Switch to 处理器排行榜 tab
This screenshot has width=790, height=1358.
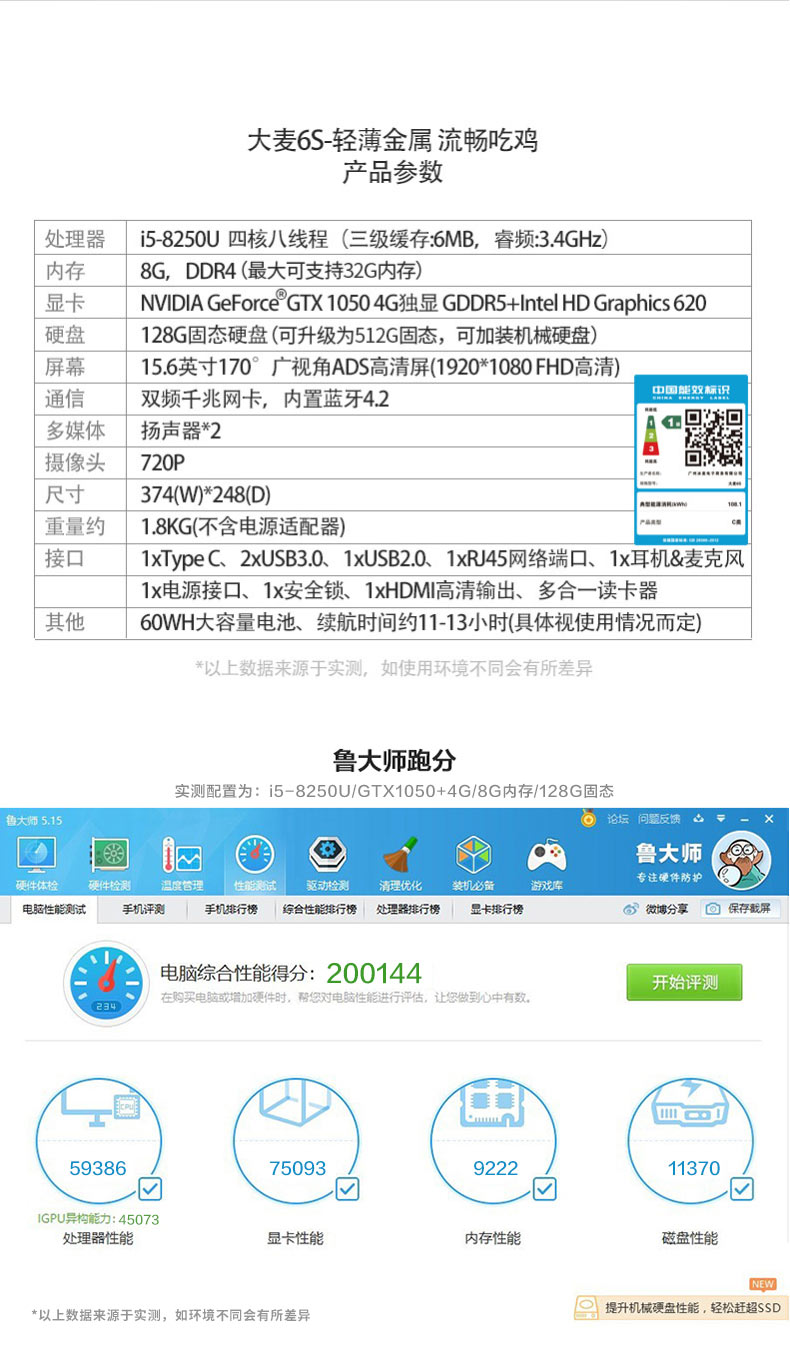pos(408,909)
